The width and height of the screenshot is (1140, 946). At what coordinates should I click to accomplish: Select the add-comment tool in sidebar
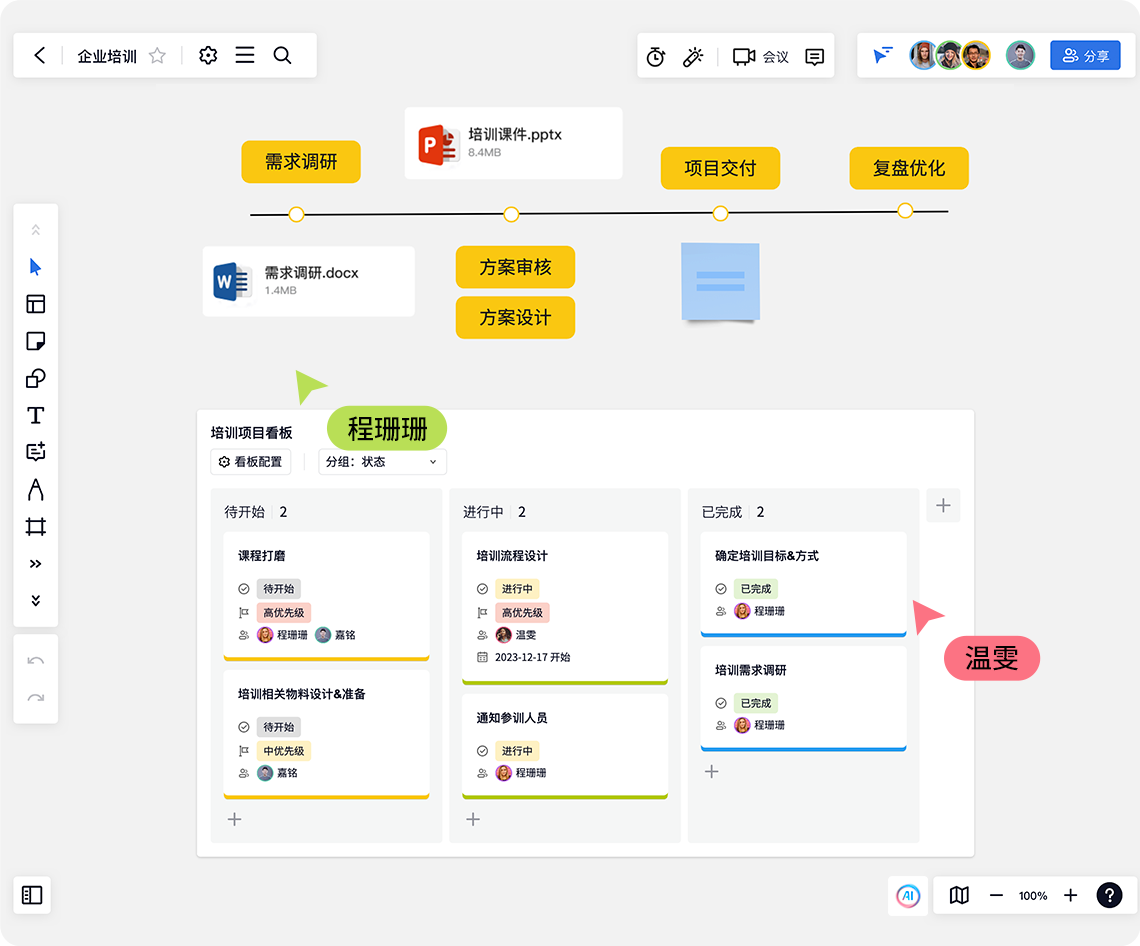(x=36, y=452)
